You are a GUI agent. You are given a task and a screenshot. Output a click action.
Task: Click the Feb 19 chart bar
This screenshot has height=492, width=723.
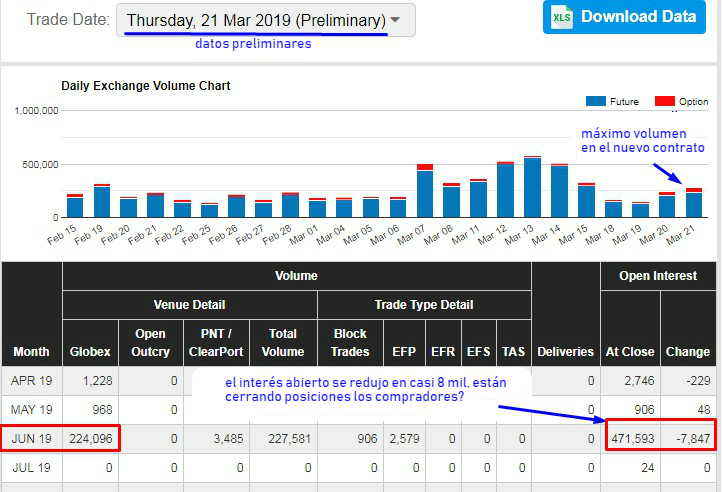tap(102, 201)
